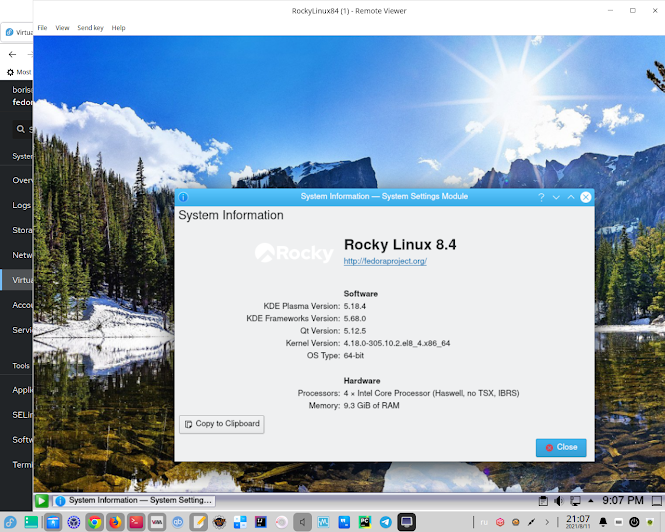Image resolution: width=665 pixels, height=532 pixels.
Task: Open Accounts in the Cockpit sidebar
Action: point(17,305)
